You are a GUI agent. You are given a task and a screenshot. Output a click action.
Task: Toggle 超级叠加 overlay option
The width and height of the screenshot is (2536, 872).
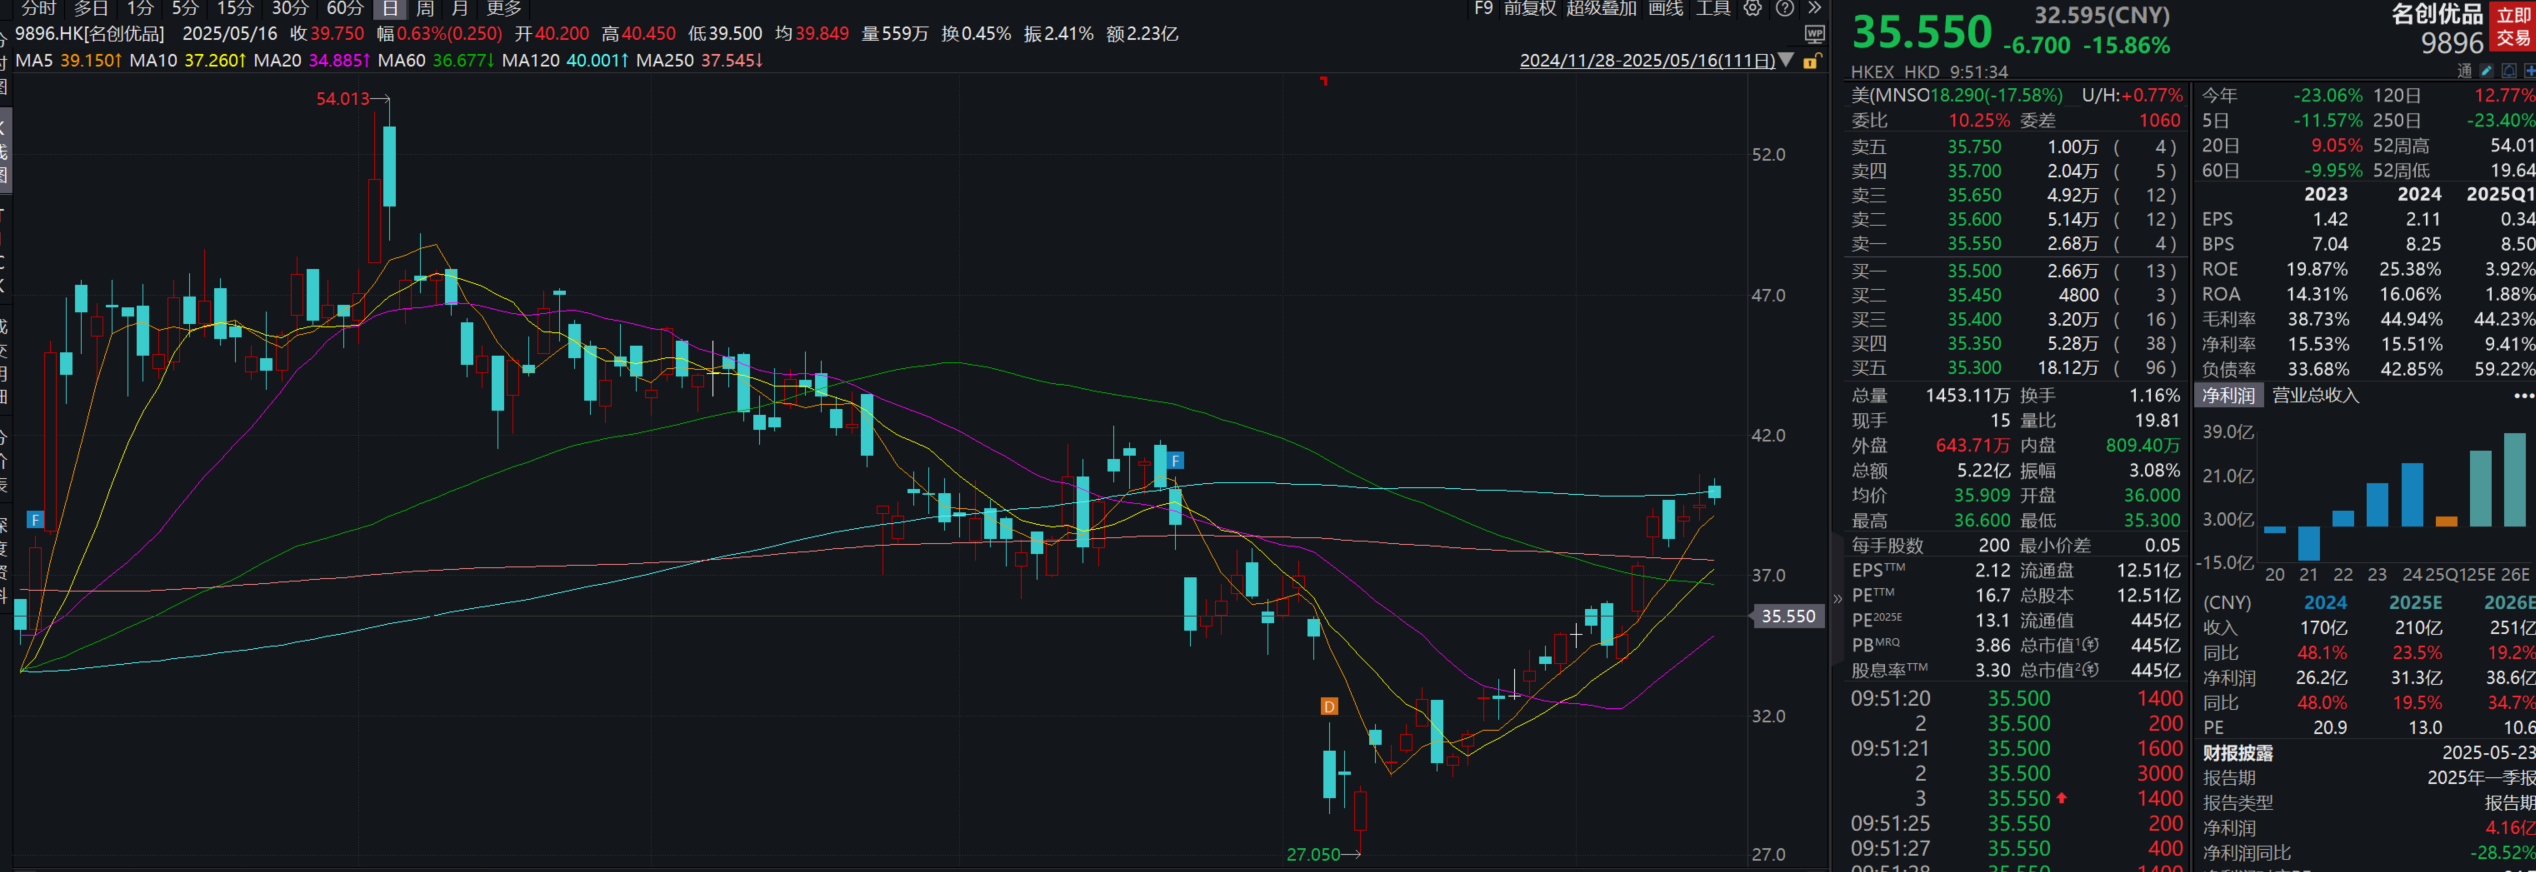point(1600,9)
